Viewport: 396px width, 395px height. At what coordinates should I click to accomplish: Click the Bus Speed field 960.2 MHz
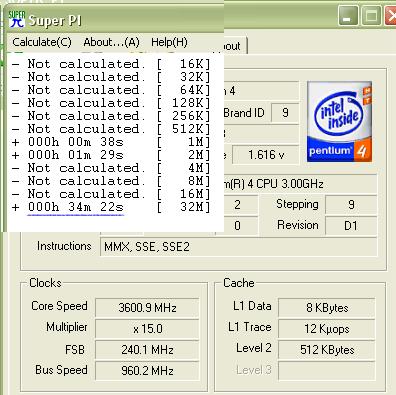click(147, 371)
